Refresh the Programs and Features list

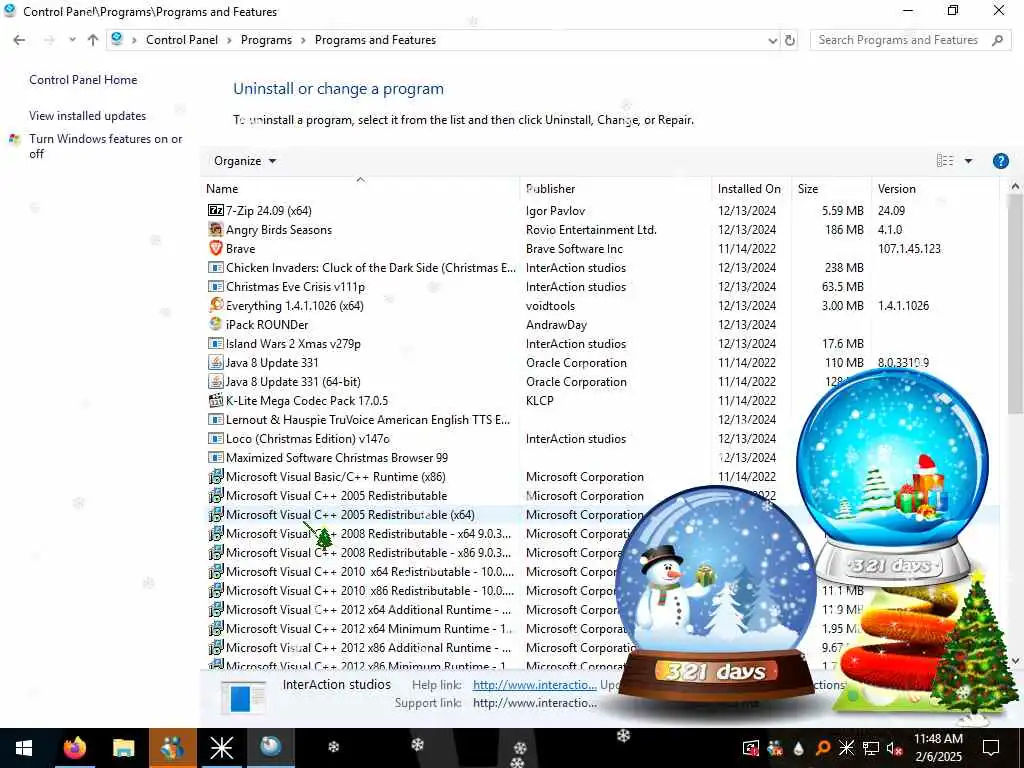790,40
